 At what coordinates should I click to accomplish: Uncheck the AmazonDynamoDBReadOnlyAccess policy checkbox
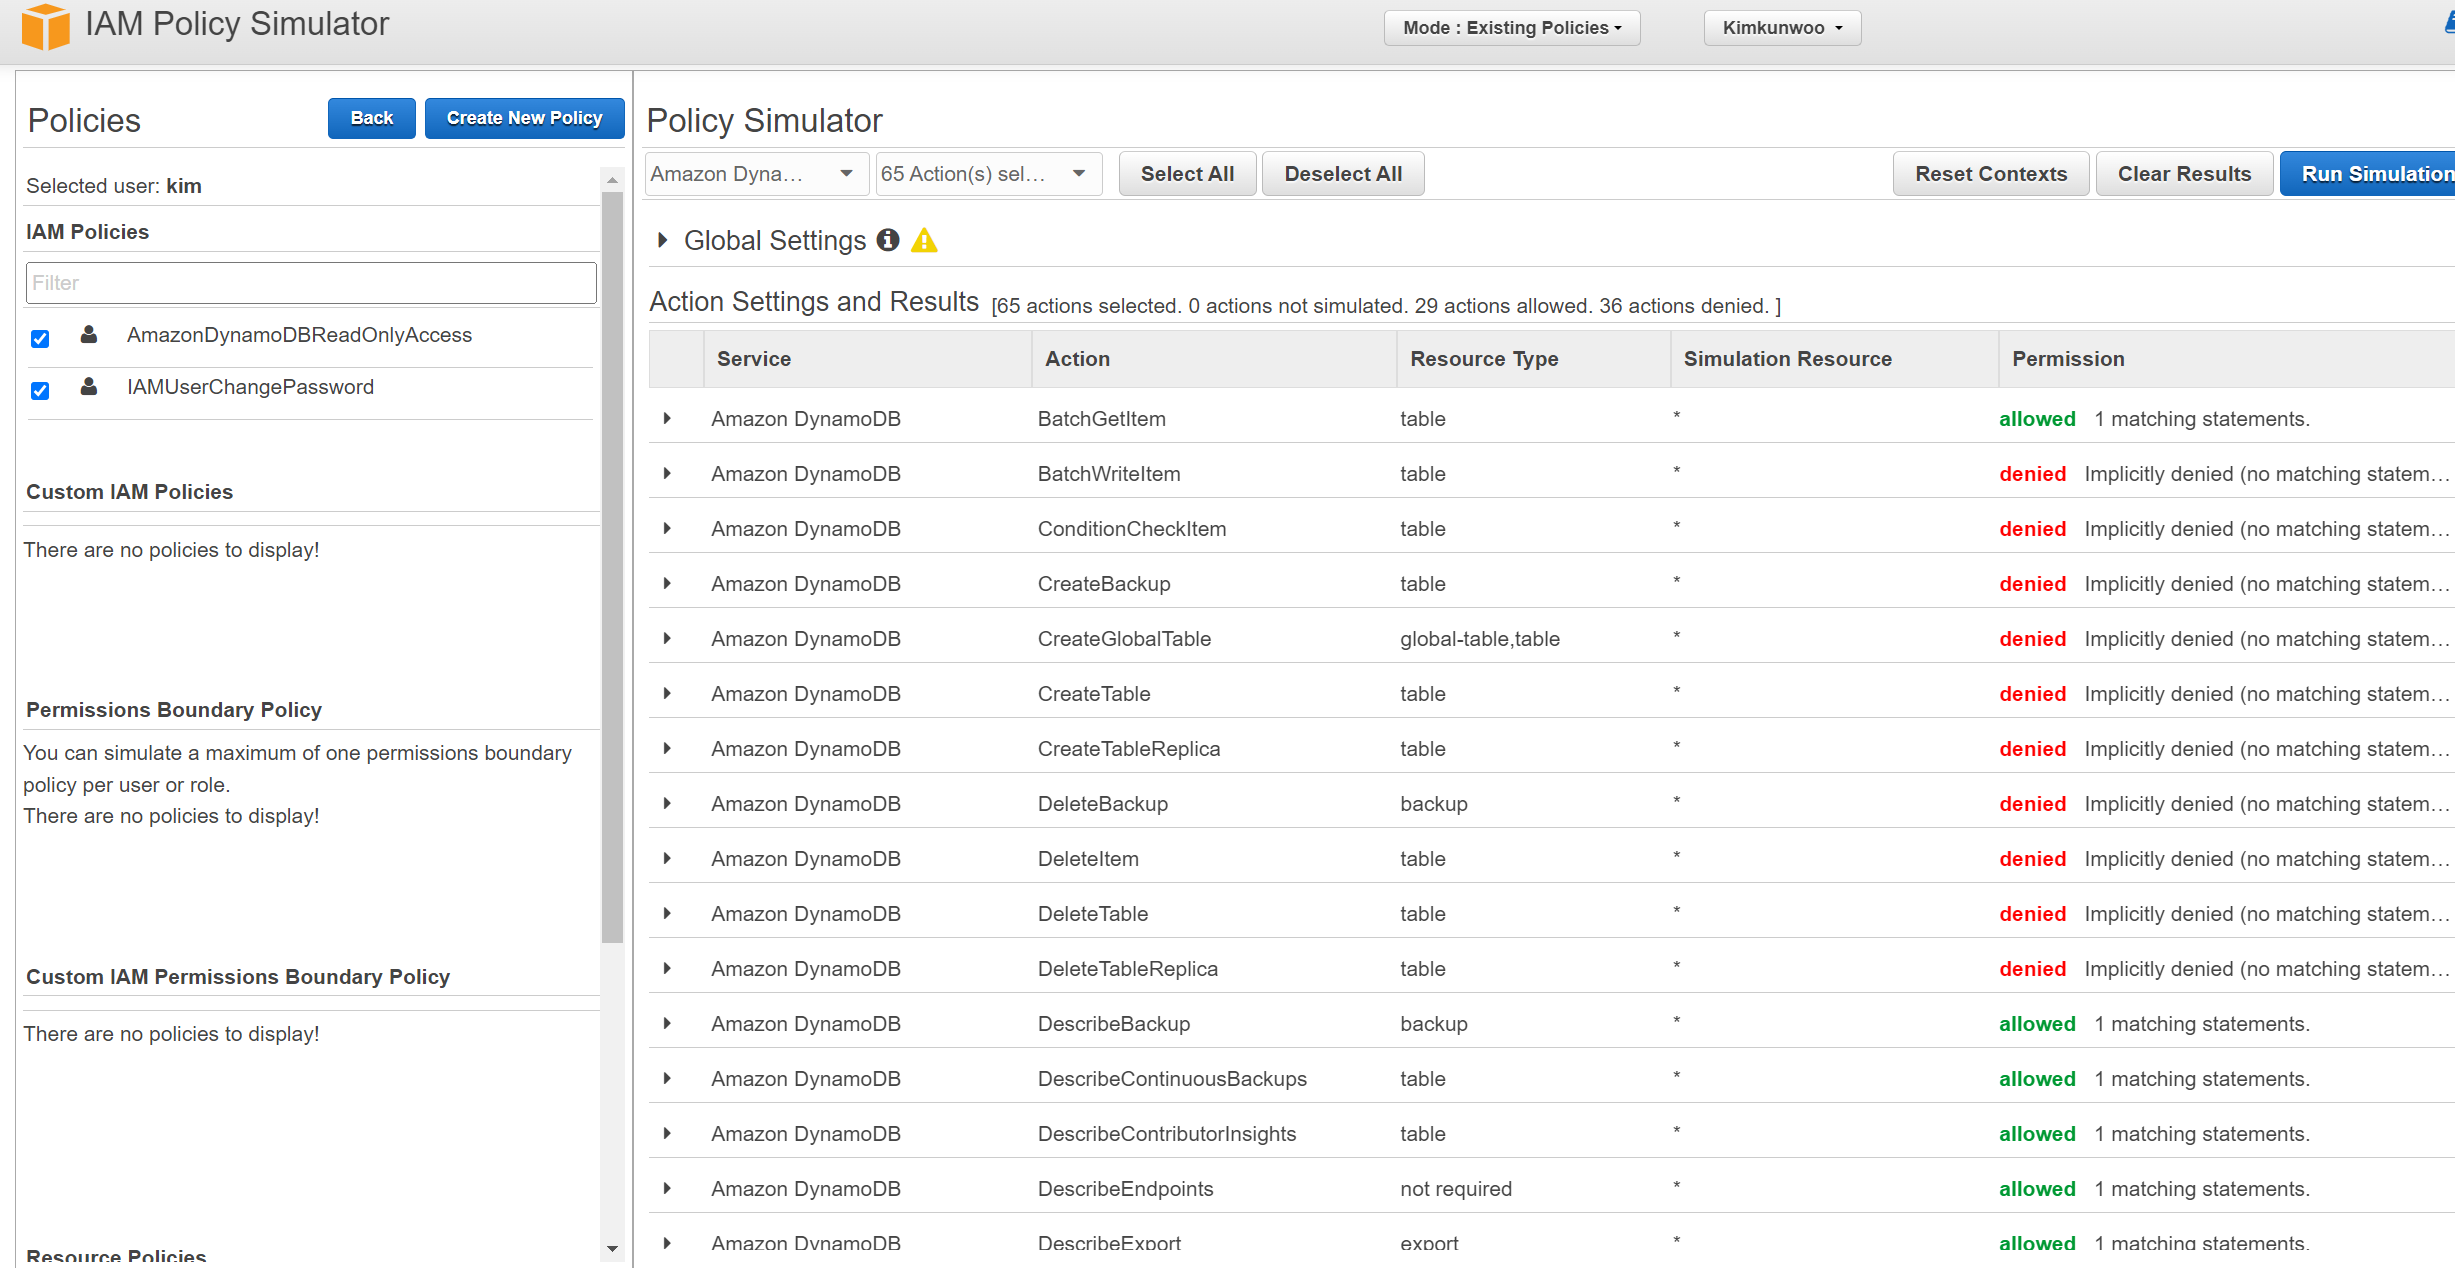40,339
